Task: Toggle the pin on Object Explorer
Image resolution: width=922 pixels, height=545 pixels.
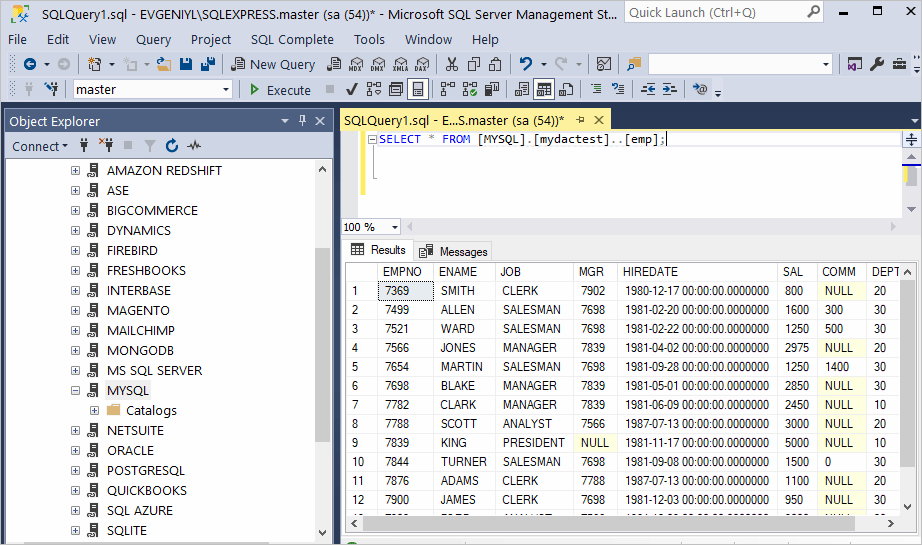Action: tap(302, 121)
